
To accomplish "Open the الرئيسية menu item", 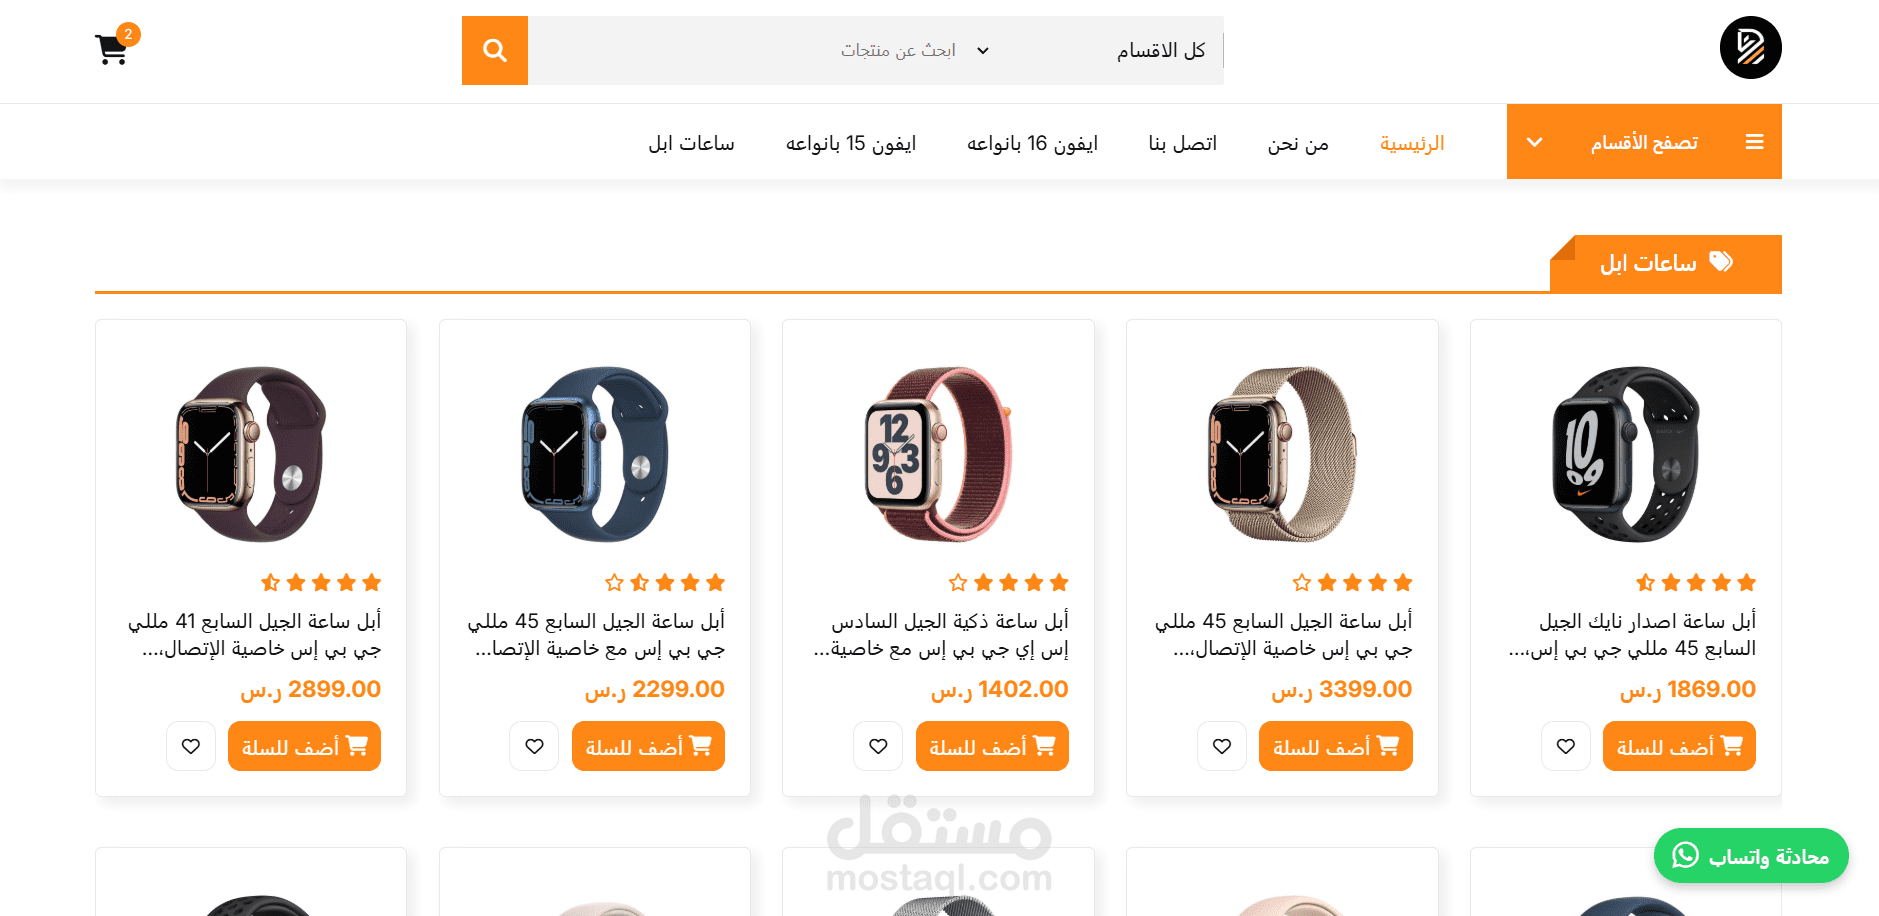I will (x=1412, y=143).
